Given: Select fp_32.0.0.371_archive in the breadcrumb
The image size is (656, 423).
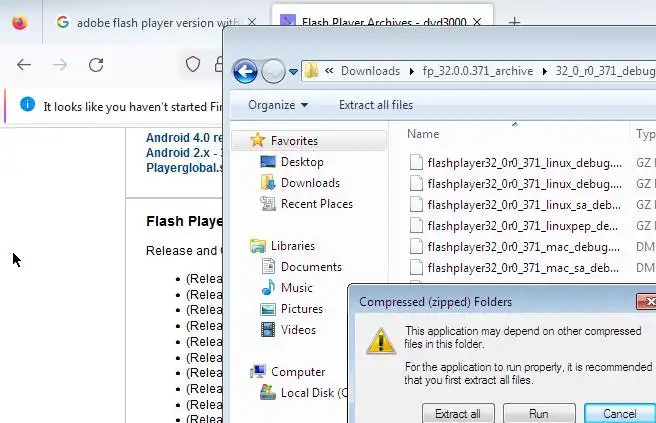Looking at the screenshot, I should point(478,71).
